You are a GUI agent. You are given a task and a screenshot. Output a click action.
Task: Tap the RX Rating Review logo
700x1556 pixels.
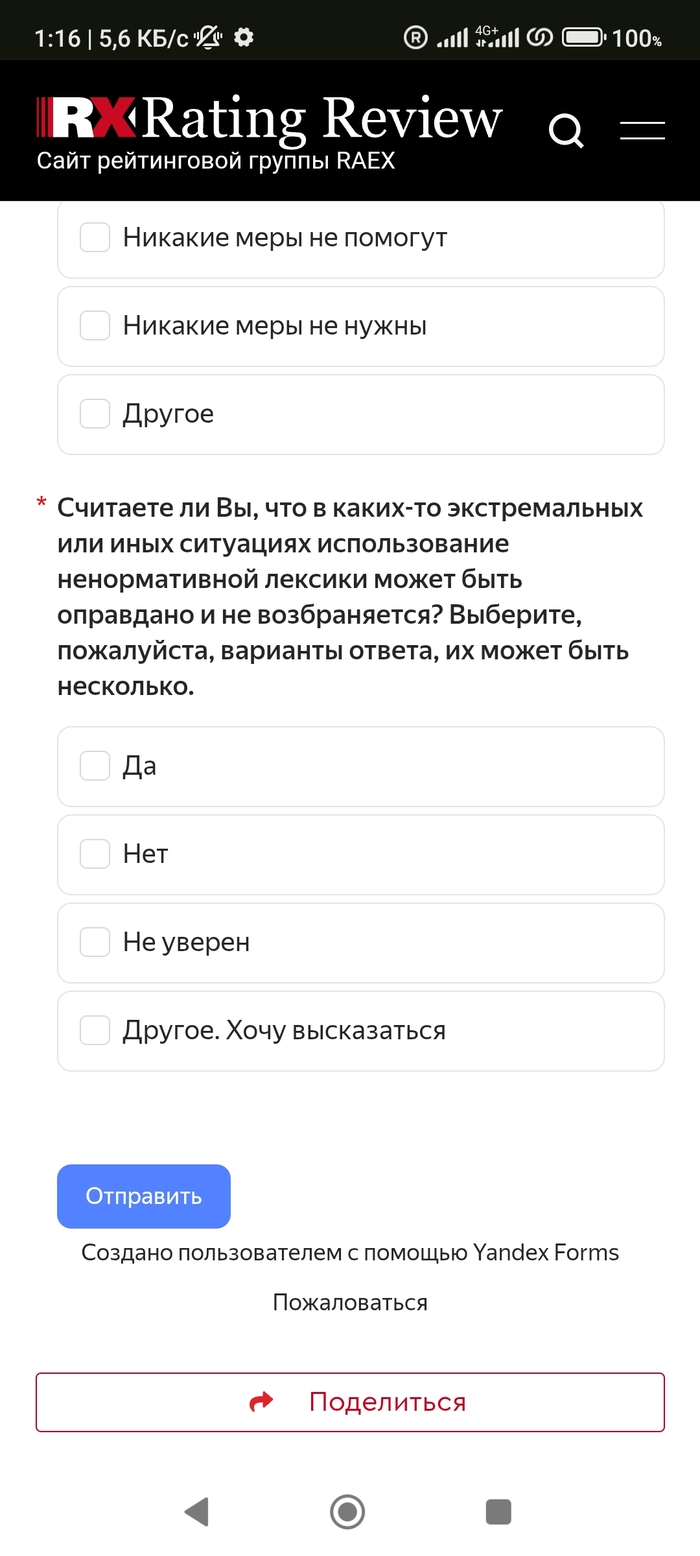click(x=268, y=120)
